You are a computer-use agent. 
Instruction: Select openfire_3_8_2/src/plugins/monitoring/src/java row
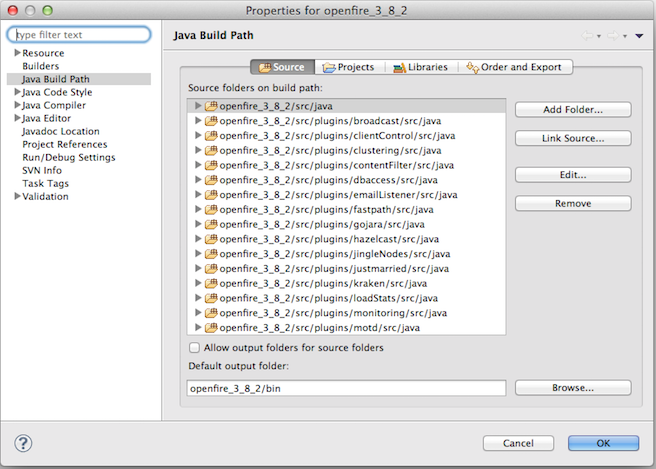tap(346, 313)
